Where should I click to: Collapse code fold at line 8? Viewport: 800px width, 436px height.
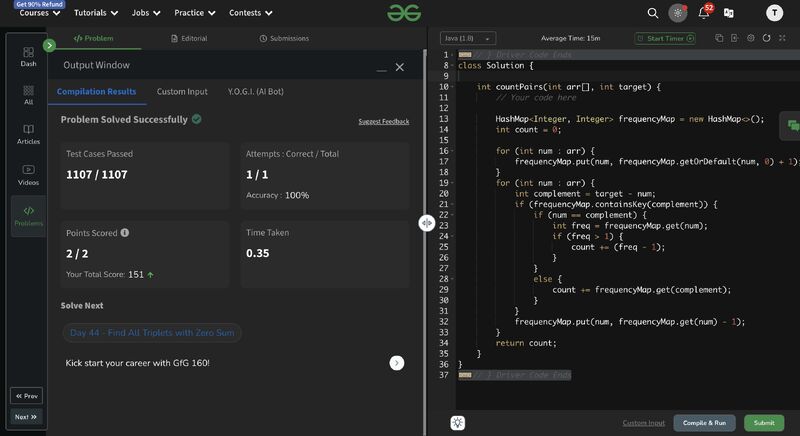pyautogui.click(x=453, y=65)
